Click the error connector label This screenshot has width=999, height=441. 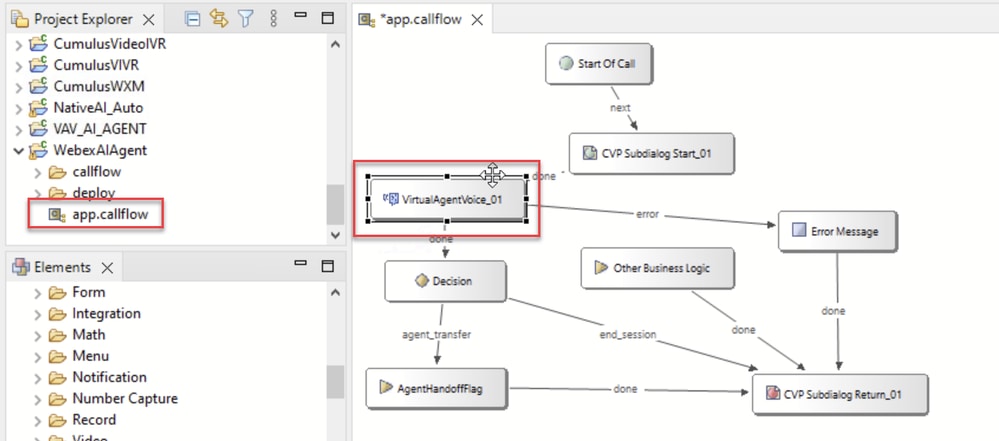(x=647, y=215)
